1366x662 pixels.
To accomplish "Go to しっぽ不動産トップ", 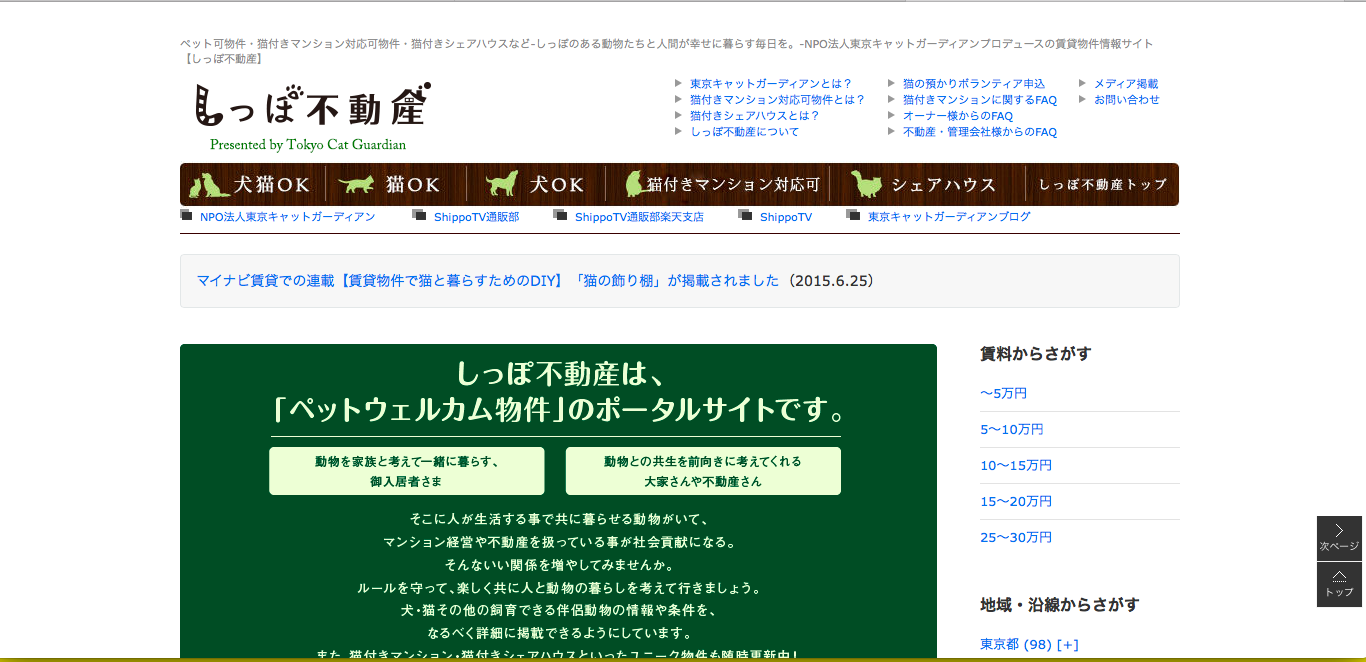I will coord(1102,185).
